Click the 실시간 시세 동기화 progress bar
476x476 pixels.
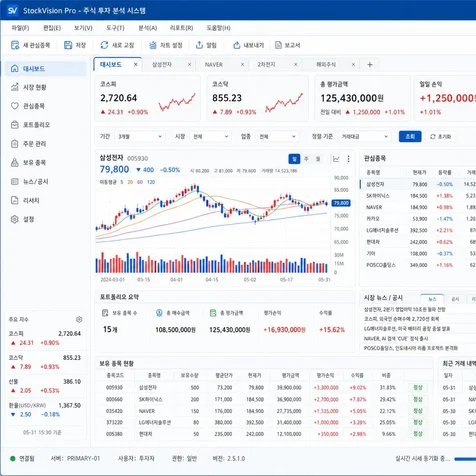click(x=465, y=459)
